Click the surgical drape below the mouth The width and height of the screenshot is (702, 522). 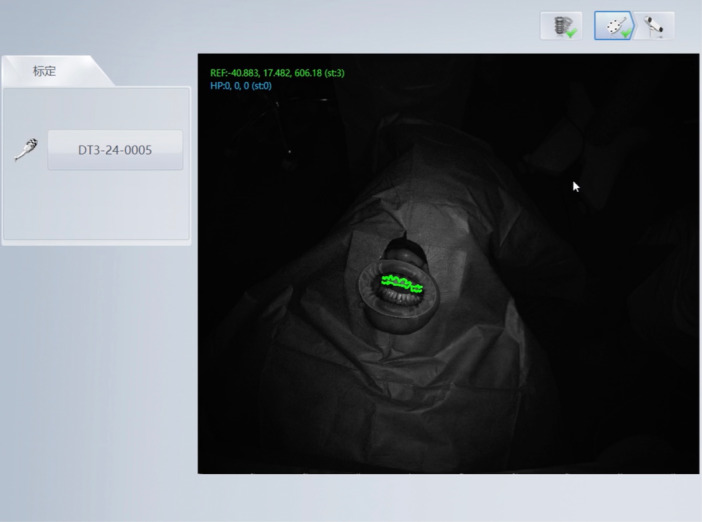pyautogui.click(x=394, y=394)
